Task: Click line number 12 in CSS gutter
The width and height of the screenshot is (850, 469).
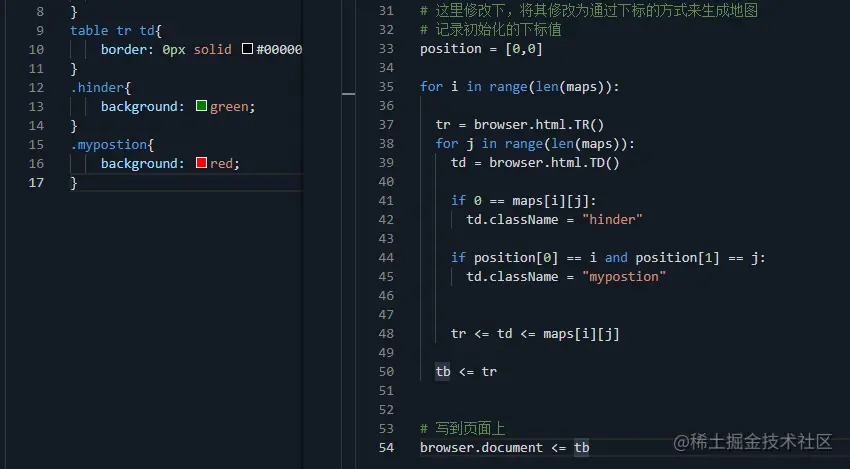Action: (36, 87)
